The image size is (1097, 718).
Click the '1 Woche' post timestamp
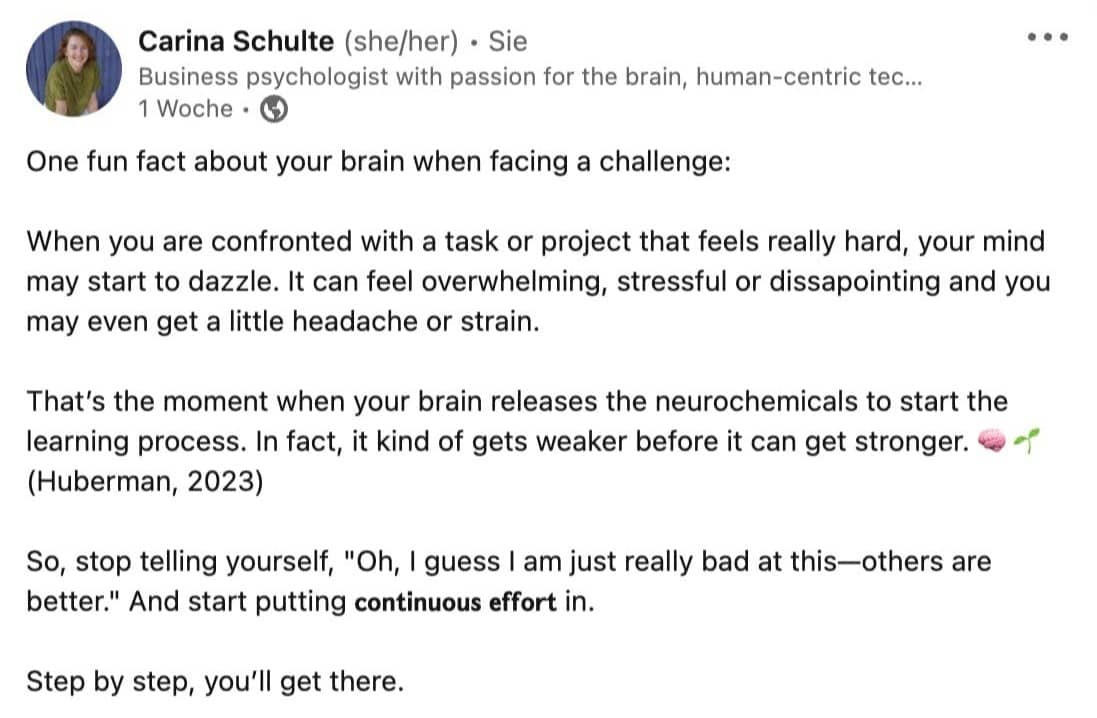click(x=185, y=108)
